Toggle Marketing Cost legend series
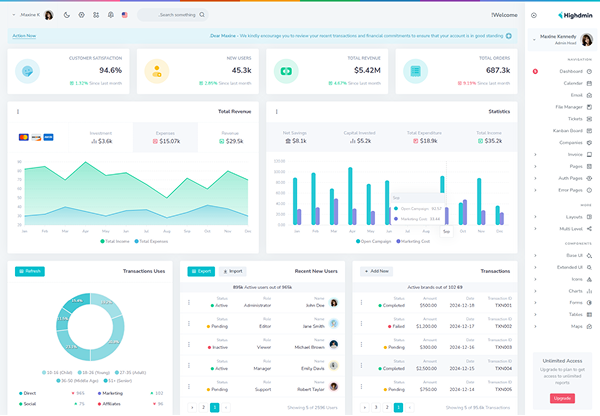Image resolution: width=600 pixels, height=416 pixels. pos(413,241)
